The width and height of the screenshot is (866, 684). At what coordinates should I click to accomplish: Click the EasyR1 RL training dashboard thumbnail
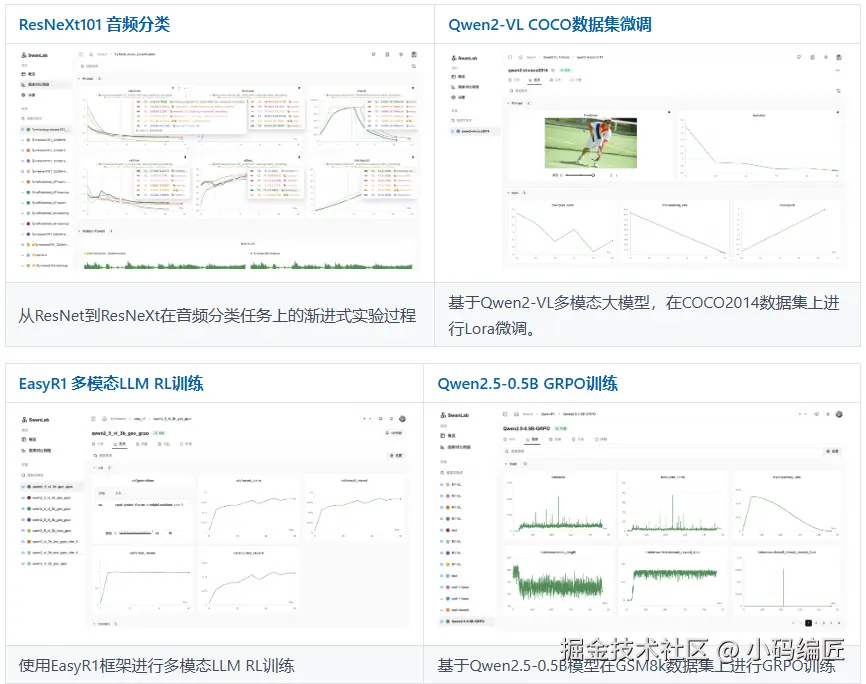pos(214,521)
